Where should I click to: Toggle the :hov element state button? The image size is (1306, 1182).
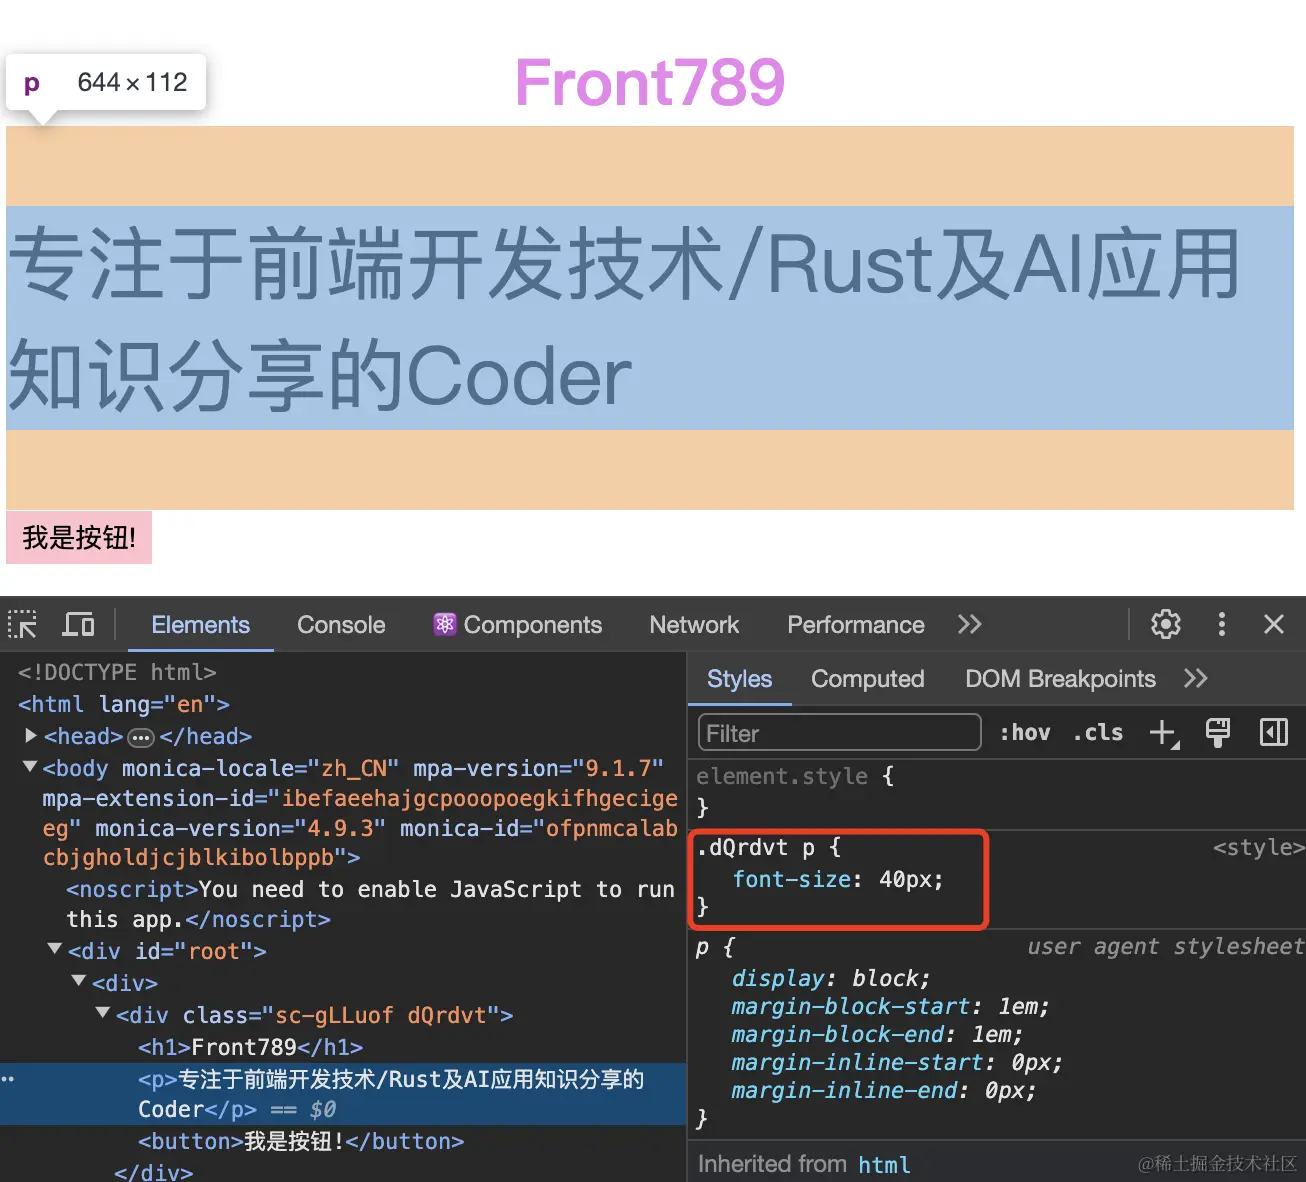(1025, 733)
